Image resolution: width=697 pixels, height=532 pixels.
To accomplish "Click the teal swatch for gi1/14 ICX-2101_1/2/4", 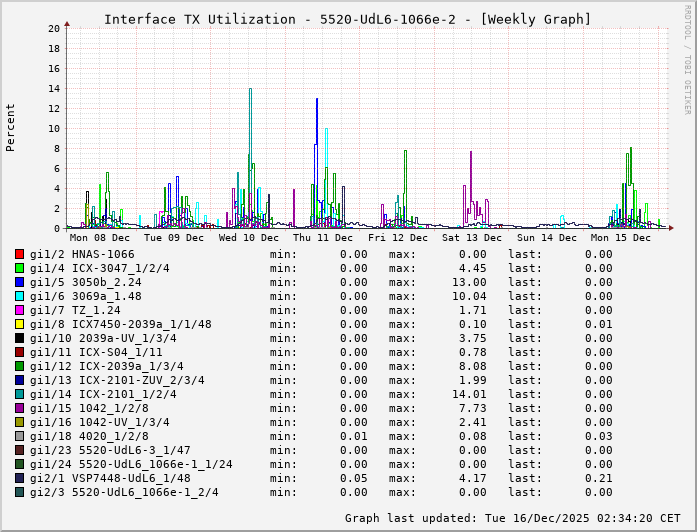I will point(20,394).
